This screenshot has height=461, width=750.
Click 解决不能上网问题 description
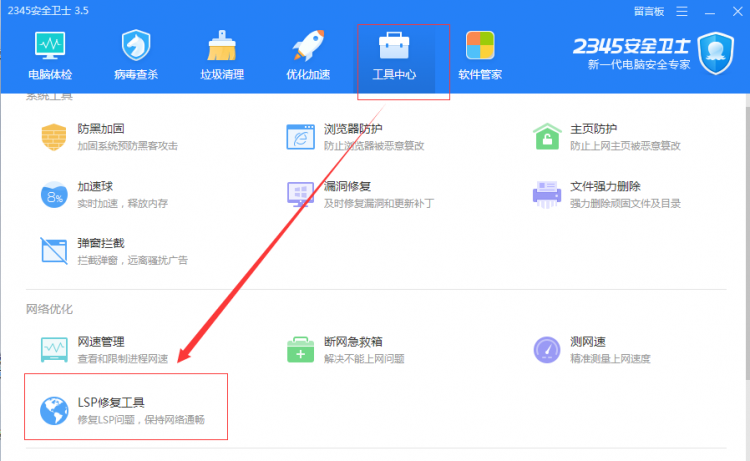tap(364, 359)
